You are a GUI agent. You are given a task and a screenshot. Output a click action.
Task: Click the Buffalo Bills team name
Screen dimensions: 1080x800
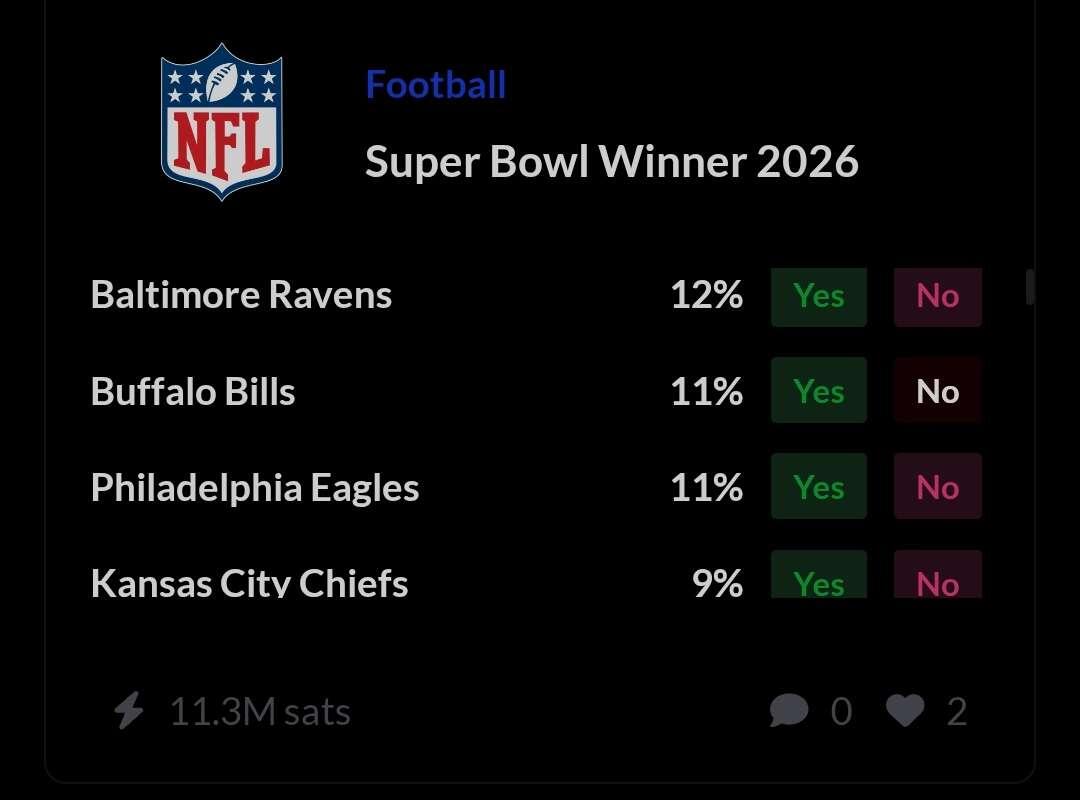tap(193, 391)
